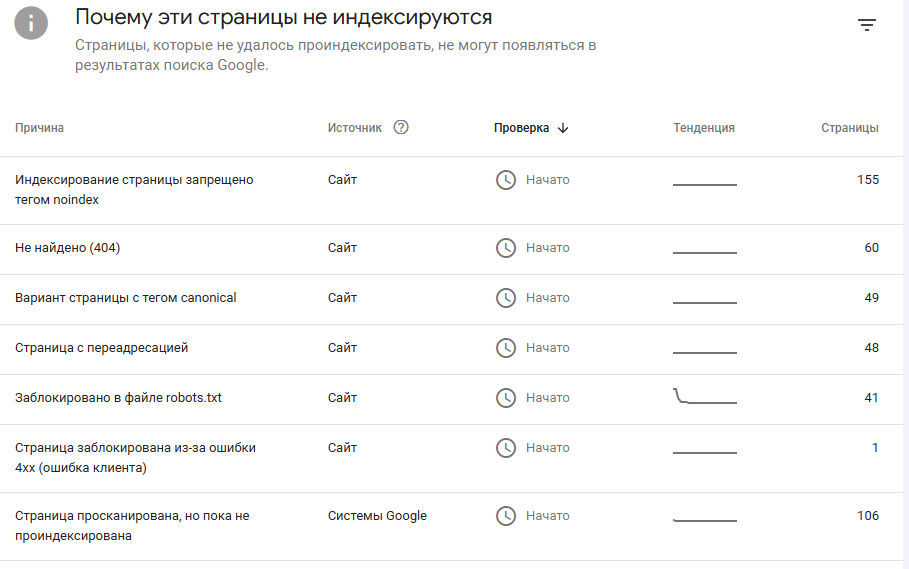Image resolution: width=909 pixels, height=569 pixels.
Task: Open the filter rows icon
Action: tap(867, 25)
